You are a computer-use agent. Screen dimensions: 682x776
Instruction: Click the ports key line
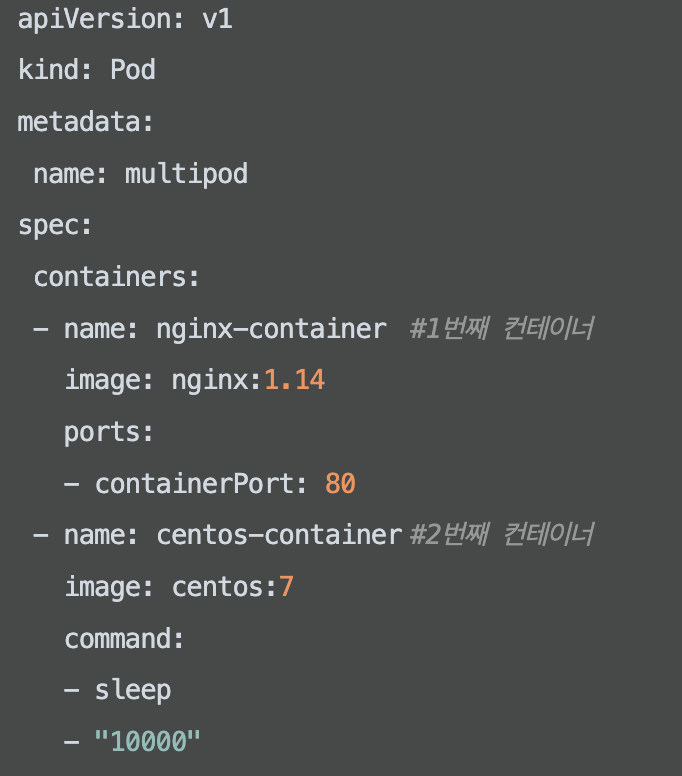pos(108,432)
